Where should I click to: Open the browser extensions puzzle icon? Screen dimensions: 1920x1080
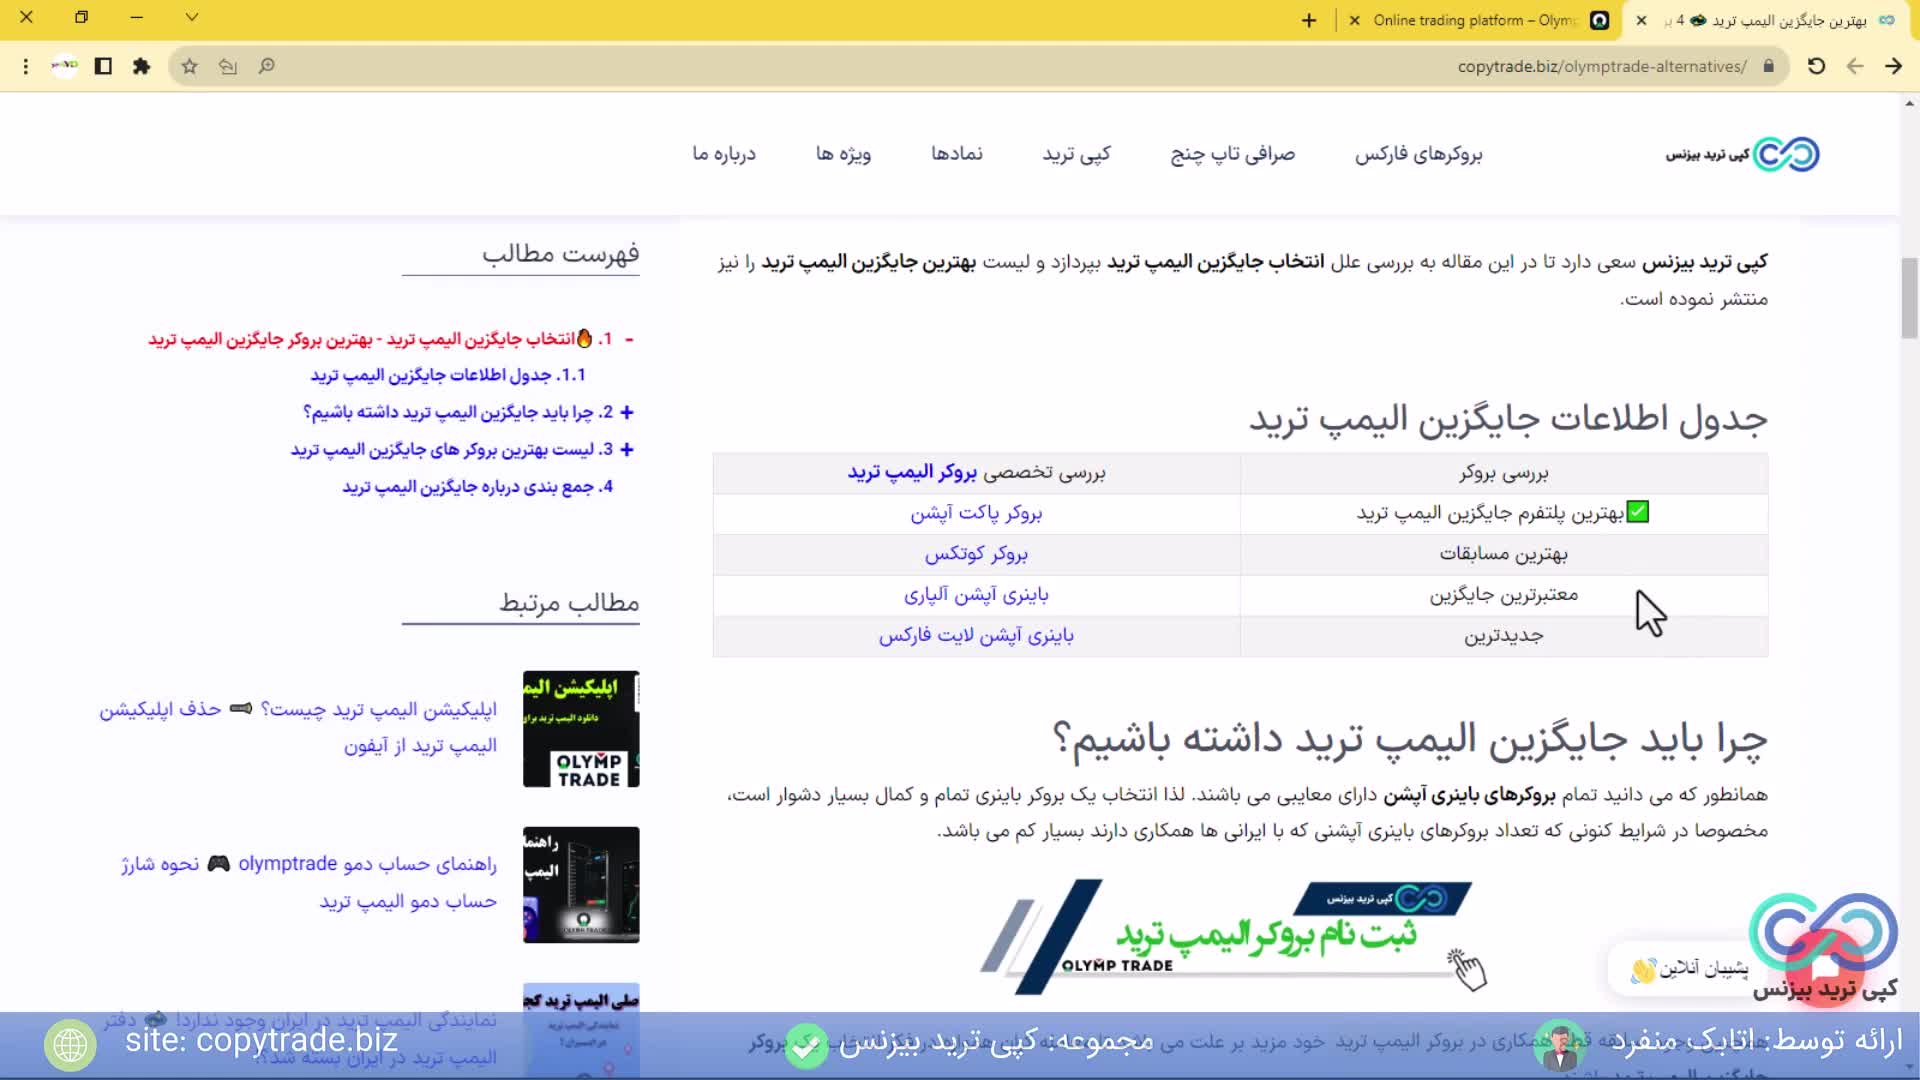coord(141,66)
